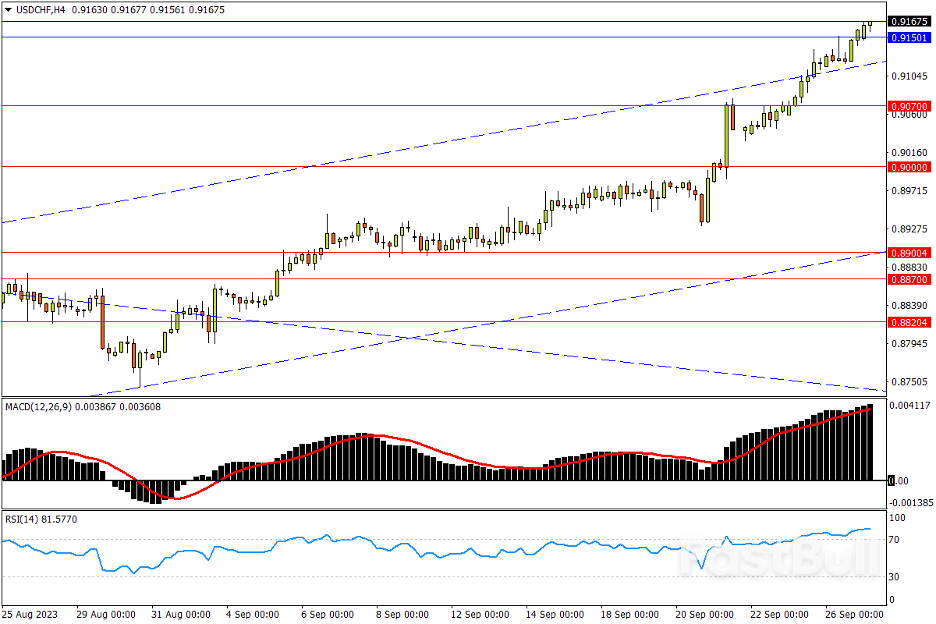Click the RSI 30 level scale label
Screen dimensions: 936x624
(896, 577)
